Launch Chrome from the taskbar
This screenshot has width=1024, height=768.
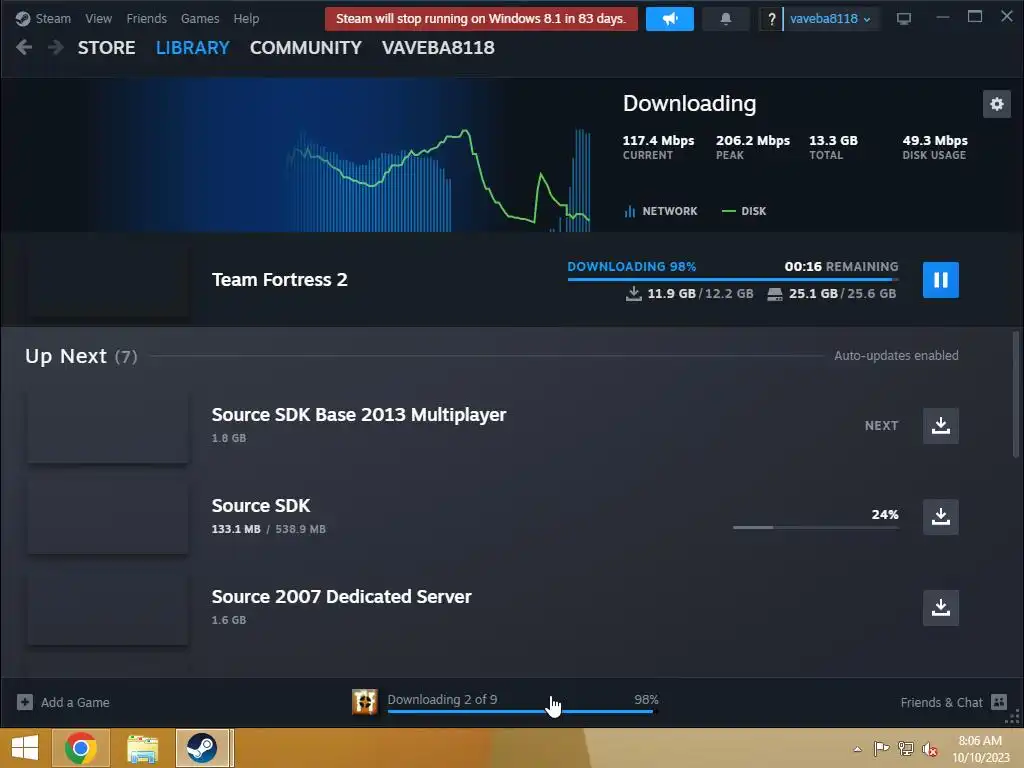tap(81, 748)
